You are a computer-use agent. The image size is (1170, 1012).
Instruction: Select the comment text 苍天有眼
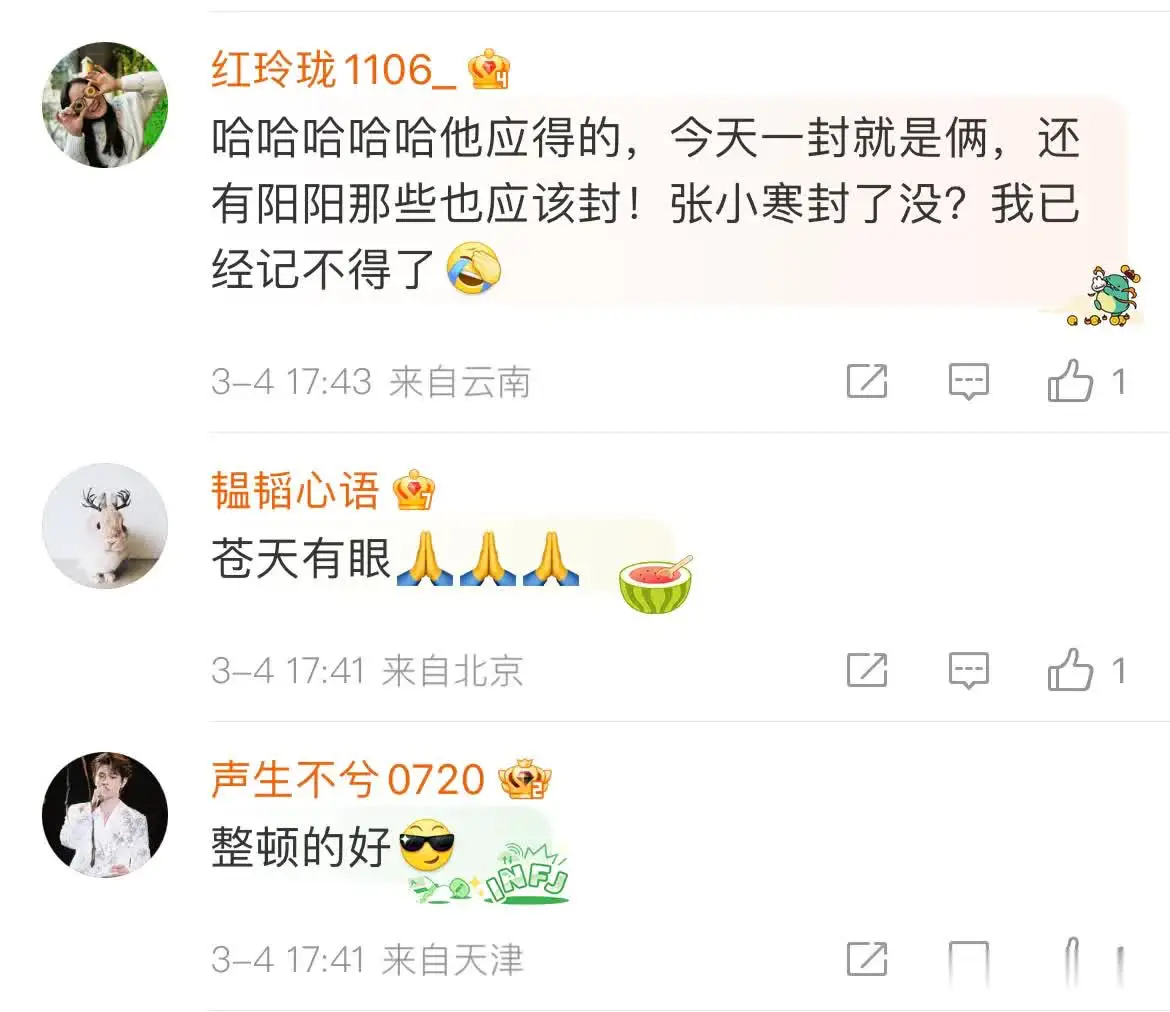point(301,558)
